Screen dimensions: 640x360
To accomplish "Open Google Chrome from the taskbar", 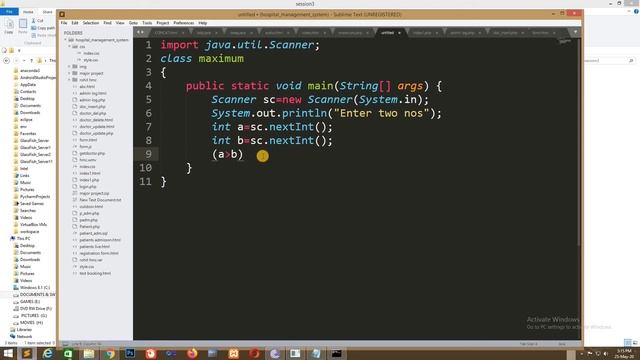I will (x=109, y=353).
